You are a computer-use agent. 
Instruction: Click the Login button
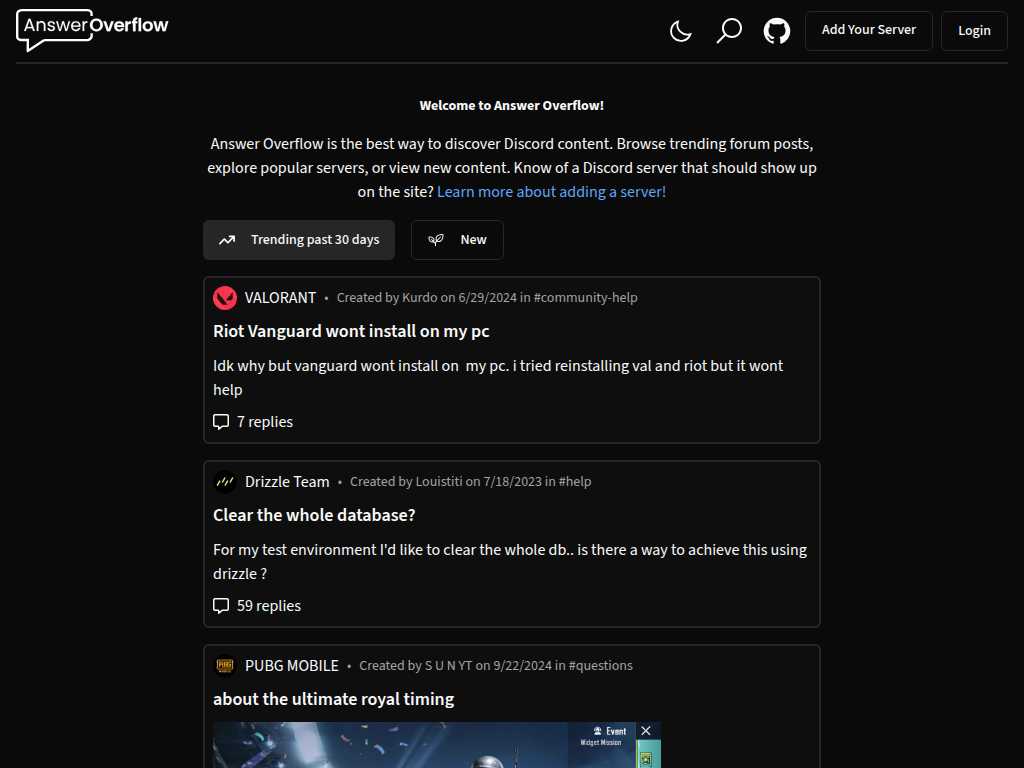pyautogui.click(x=974, y=31)
